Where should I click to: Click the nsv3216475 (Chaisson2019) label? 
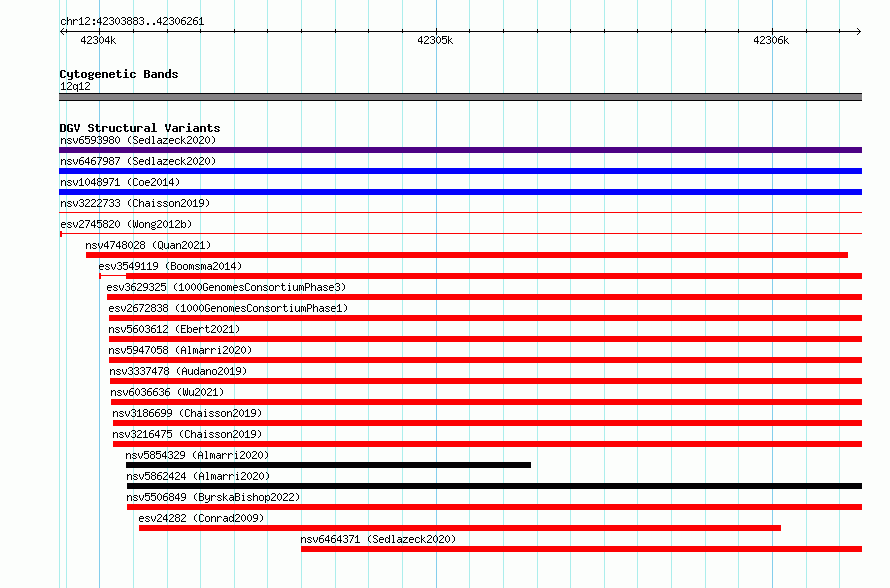tap(187, 434)
